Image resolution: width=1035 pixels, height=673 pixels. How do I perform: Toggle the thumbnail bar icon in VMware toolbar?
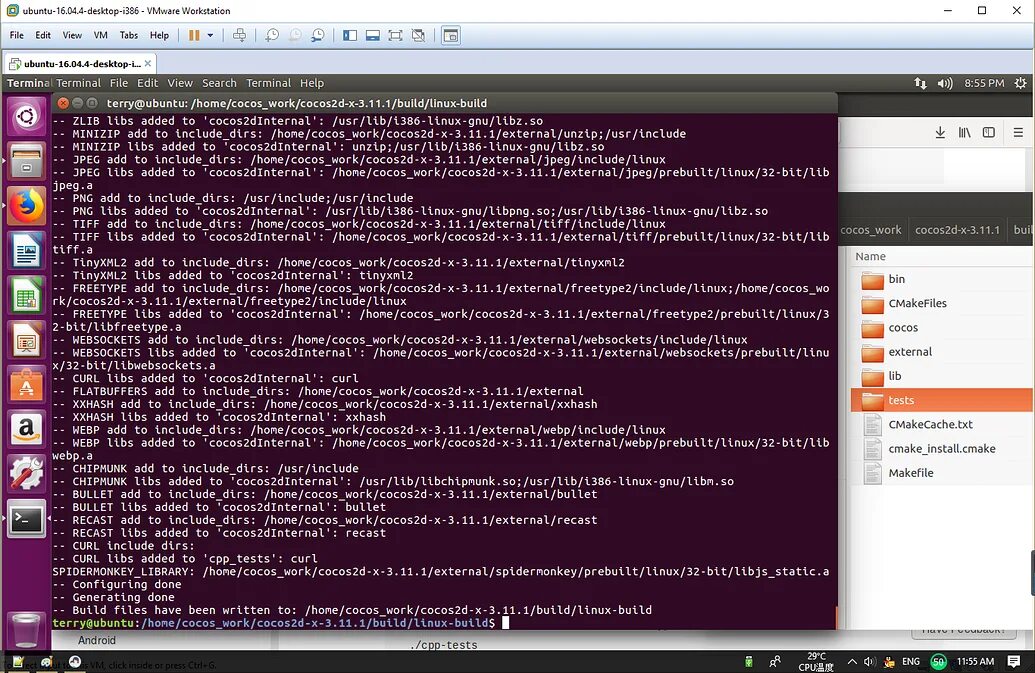pyautogui.click(x=373, y=35)
